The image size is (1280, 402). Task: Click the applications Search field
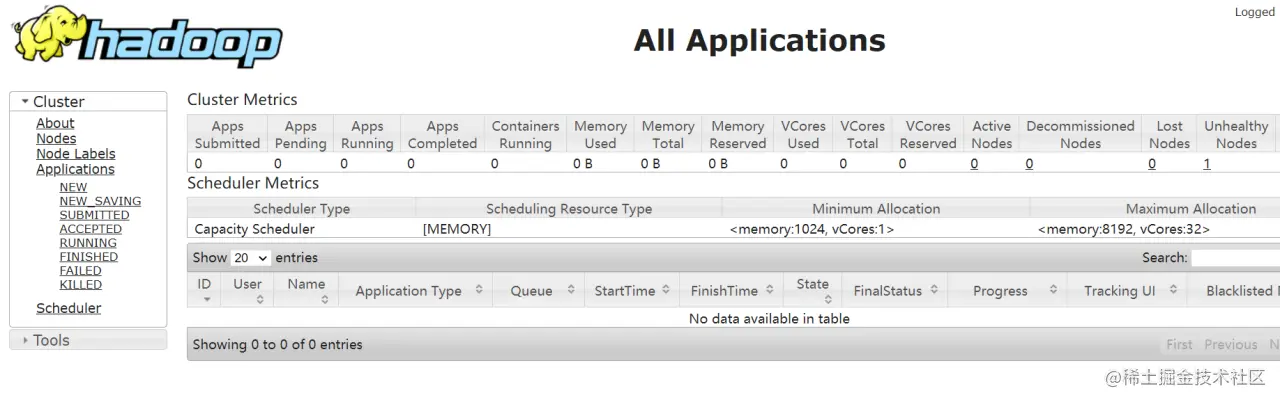point(1235,258)
